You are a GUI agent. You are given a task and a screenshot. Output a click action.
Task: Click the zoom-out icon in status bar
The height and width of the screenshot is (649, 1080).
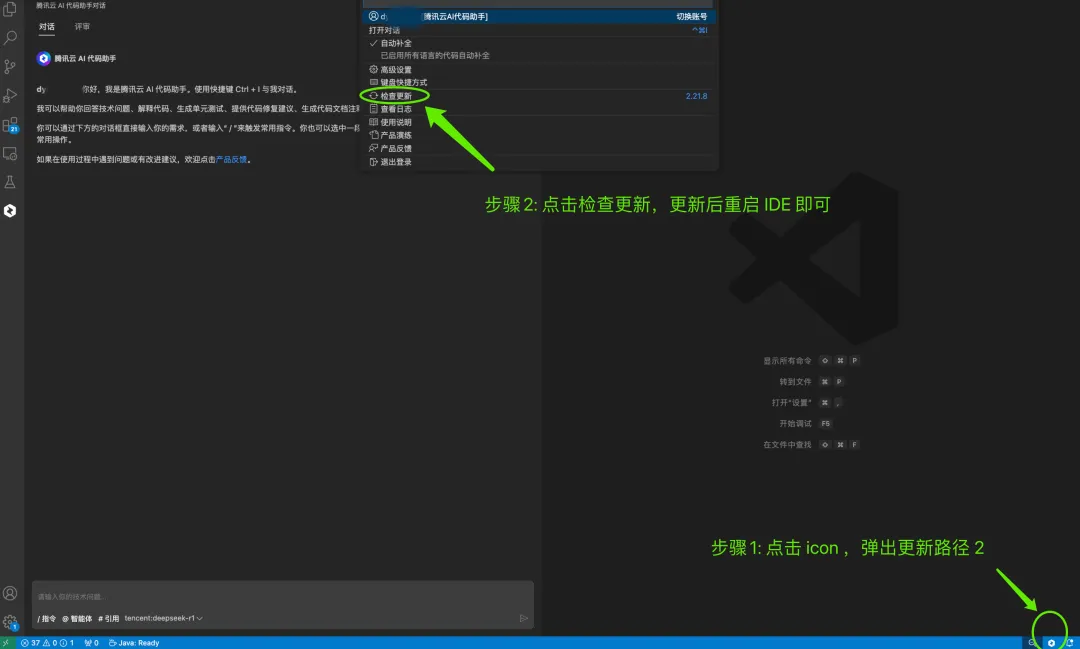[x=1032, y=643]
